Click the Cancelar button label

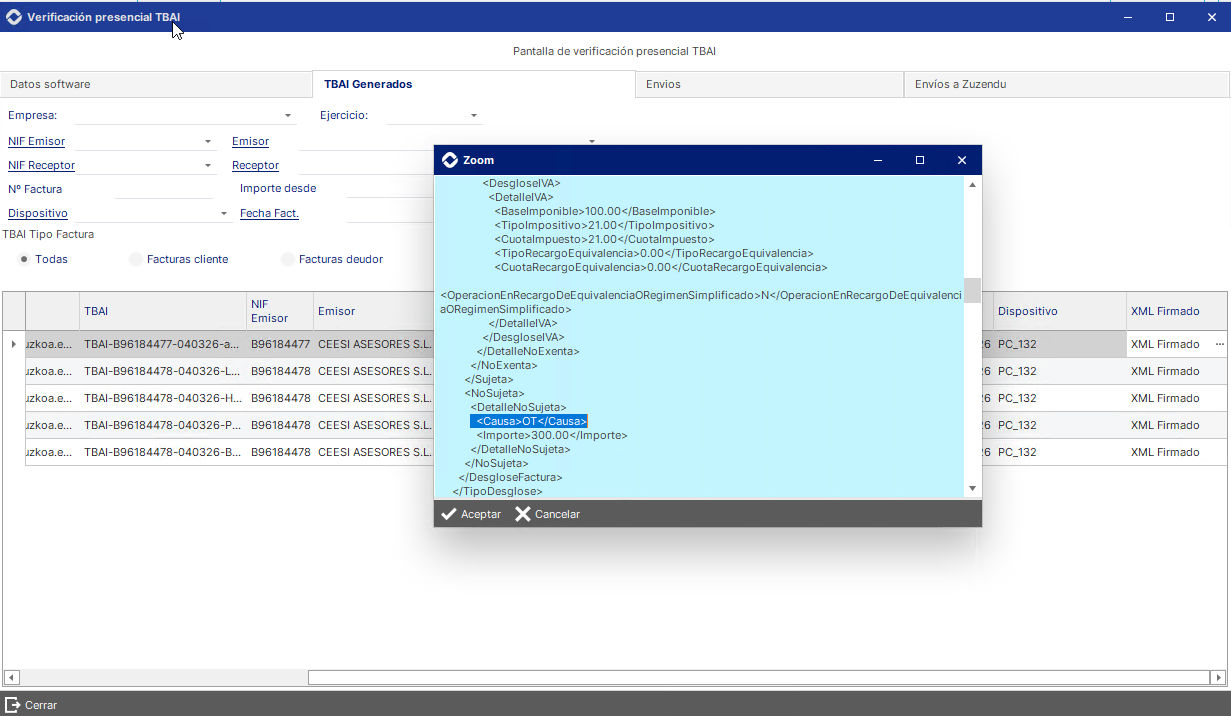557,514
